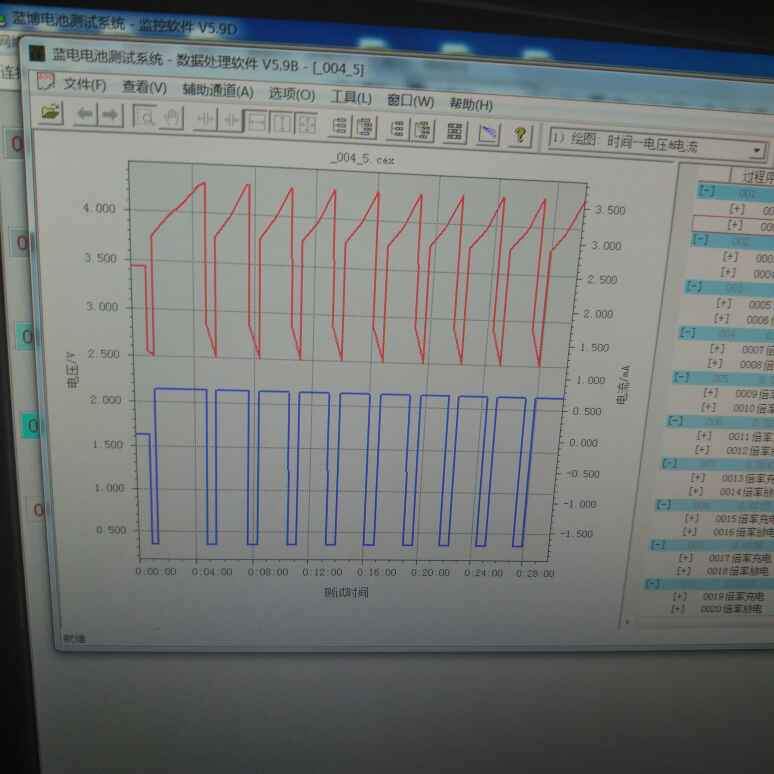Screen dimensions: 774x774
Task: Click the chart title _004_5.cex
Action: pyautogui.click(x=364, y=158)
